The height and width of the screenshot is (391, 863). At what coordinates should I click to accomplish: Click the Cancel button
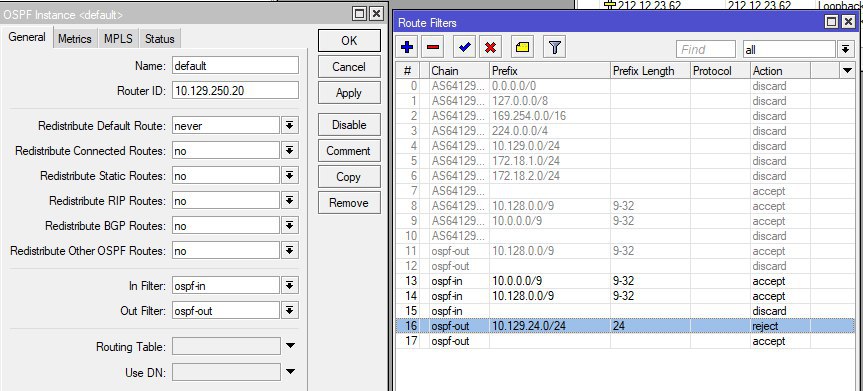pyautogui.click(x=349, y=67)
